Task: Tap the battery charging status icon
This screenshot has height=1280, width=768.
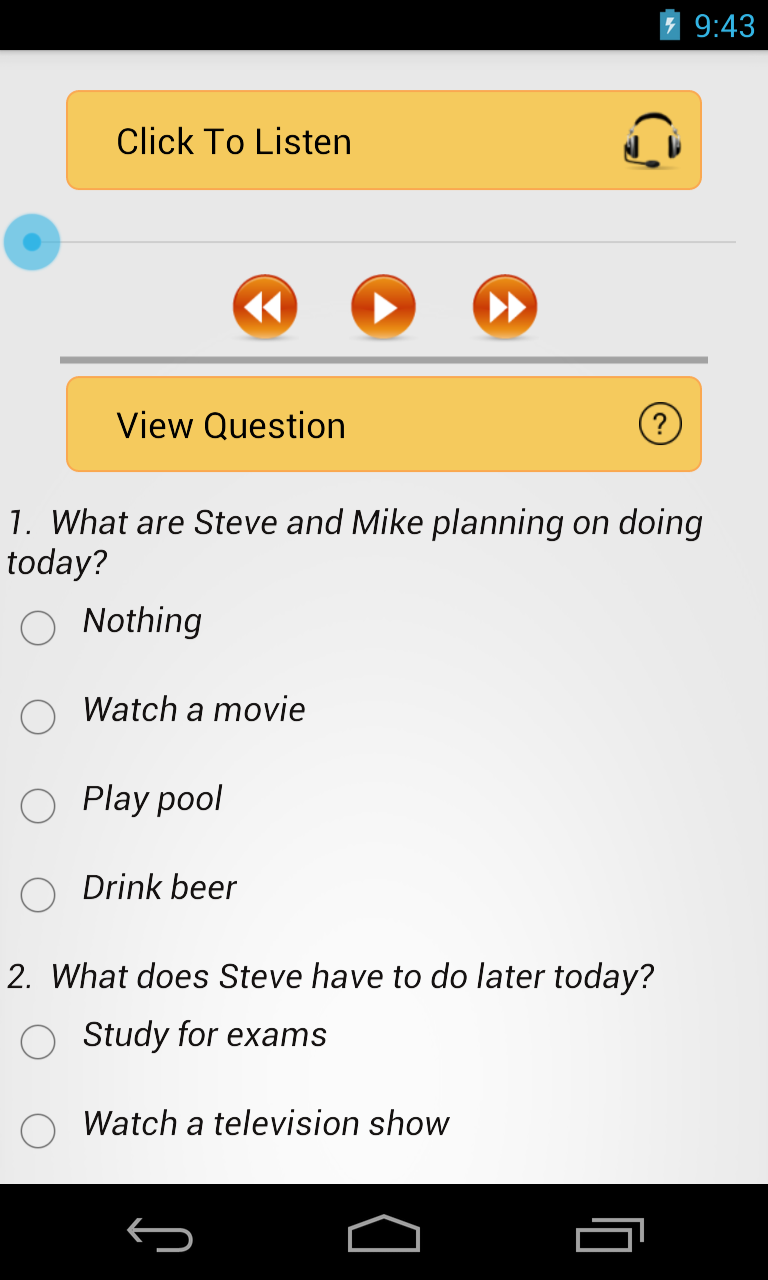Action: coord(670,25)
